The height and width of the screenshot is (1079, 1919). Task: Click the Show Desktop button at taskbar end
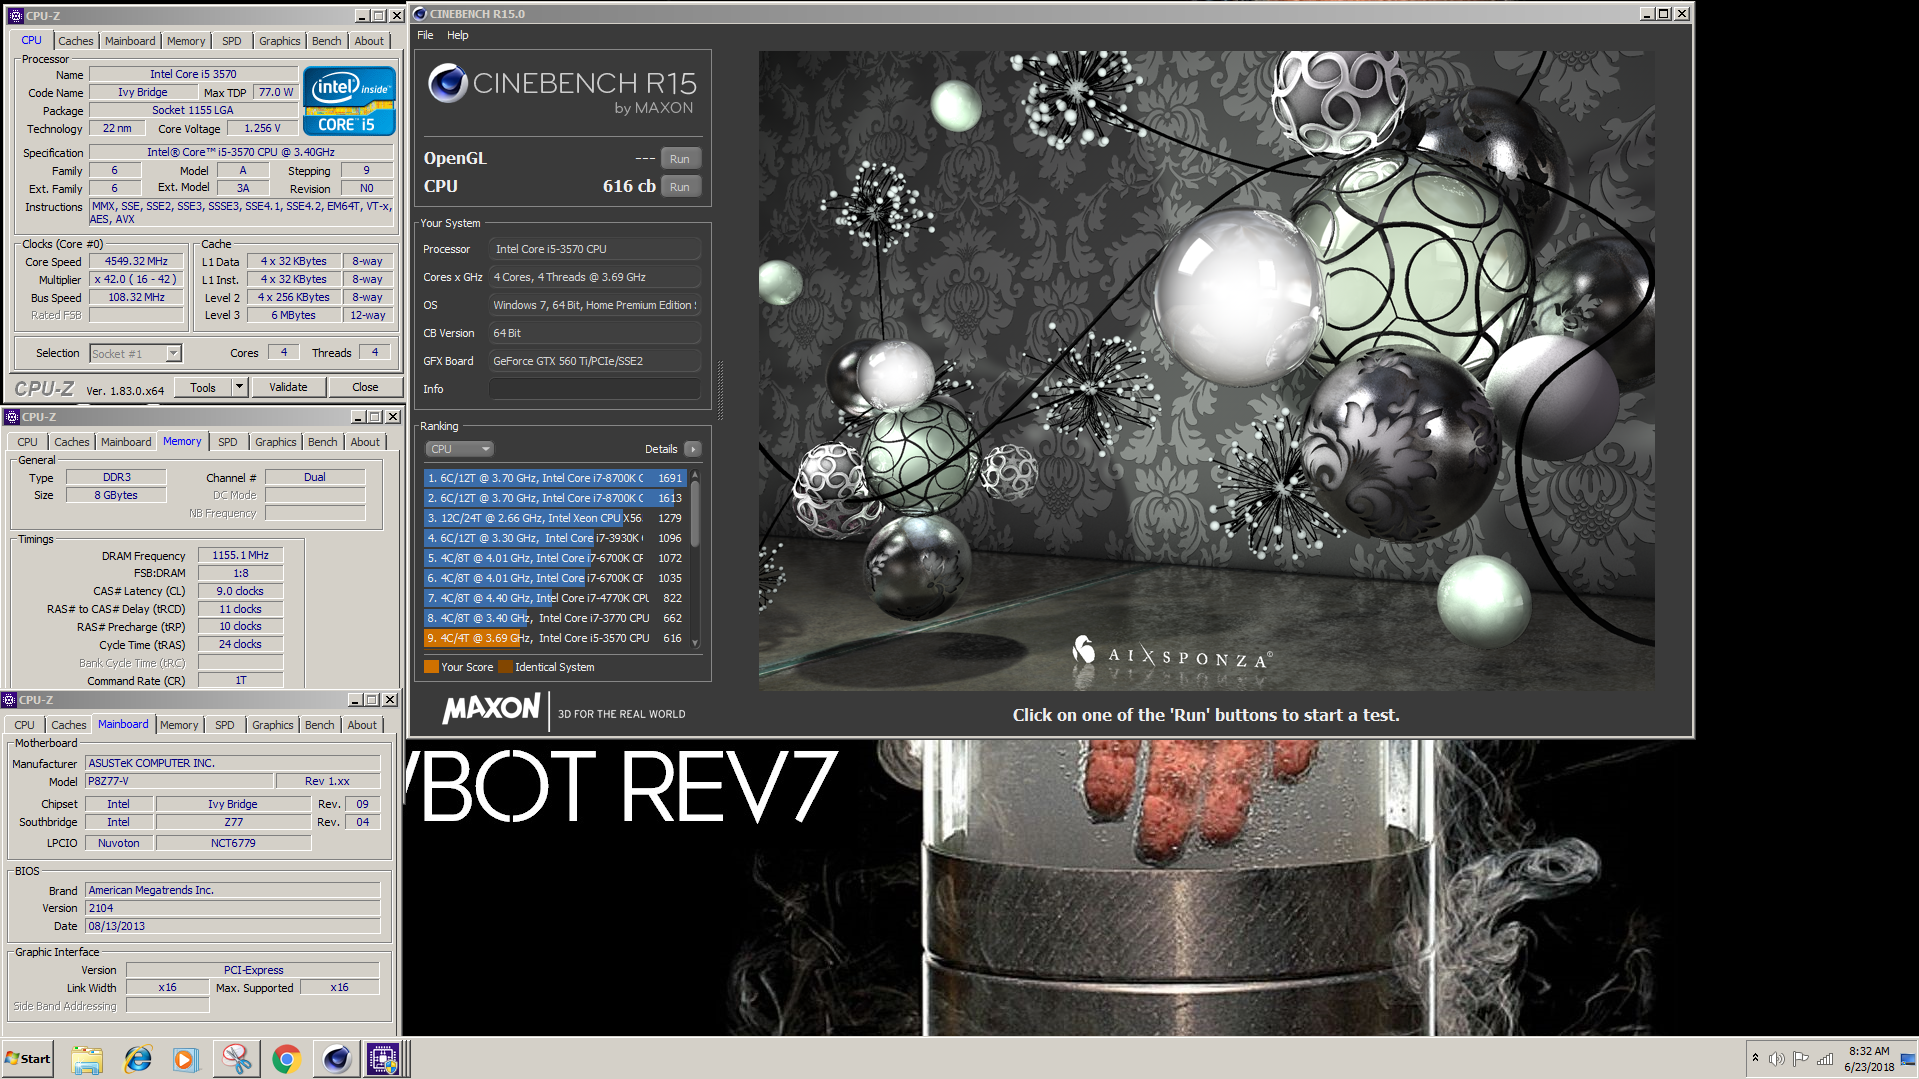click(x=1909, y=1059)
